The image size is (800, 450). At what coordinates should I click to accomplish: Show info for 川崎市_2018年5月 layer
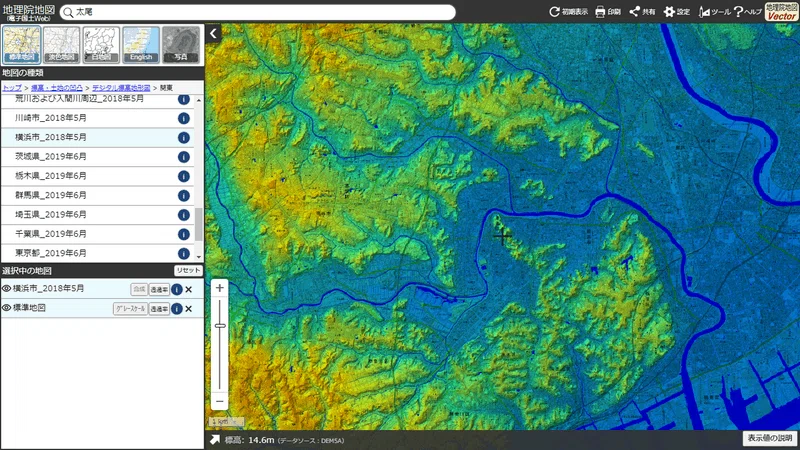point(184,118)
